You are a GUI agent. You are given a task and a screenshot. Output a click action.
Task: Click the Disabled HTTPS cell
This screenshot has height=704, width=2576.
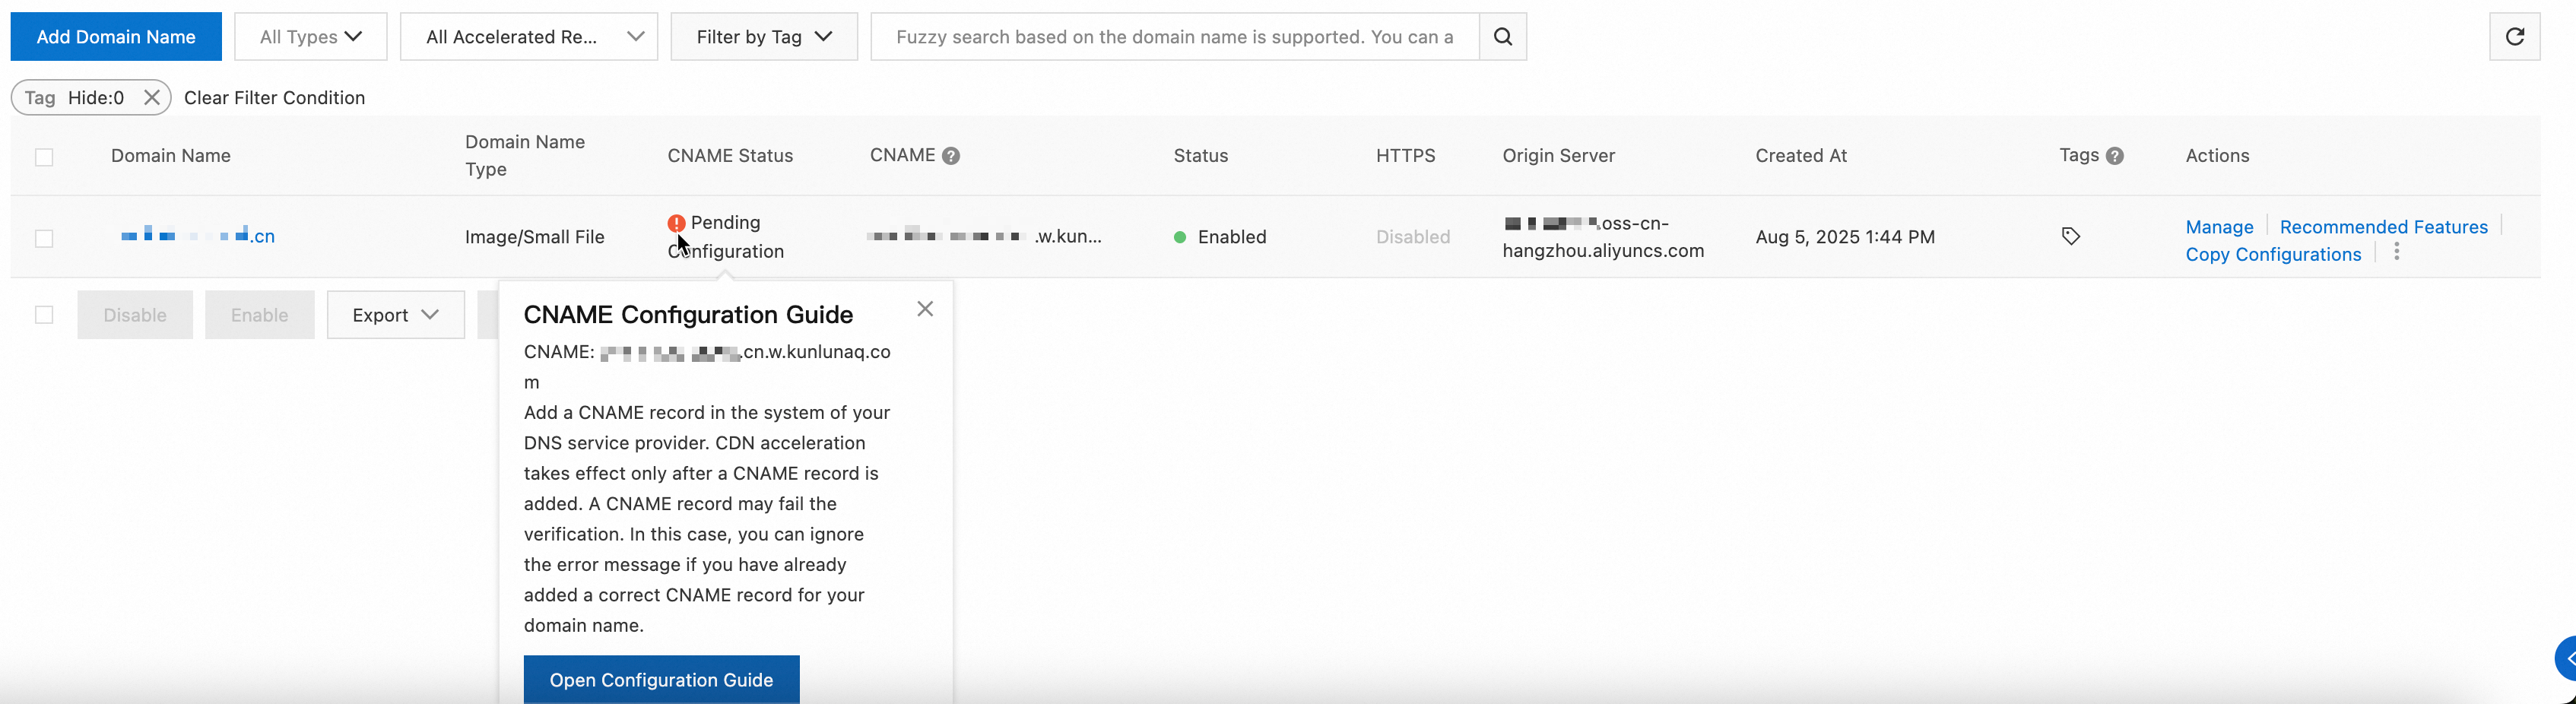(x=1413, y=237)
